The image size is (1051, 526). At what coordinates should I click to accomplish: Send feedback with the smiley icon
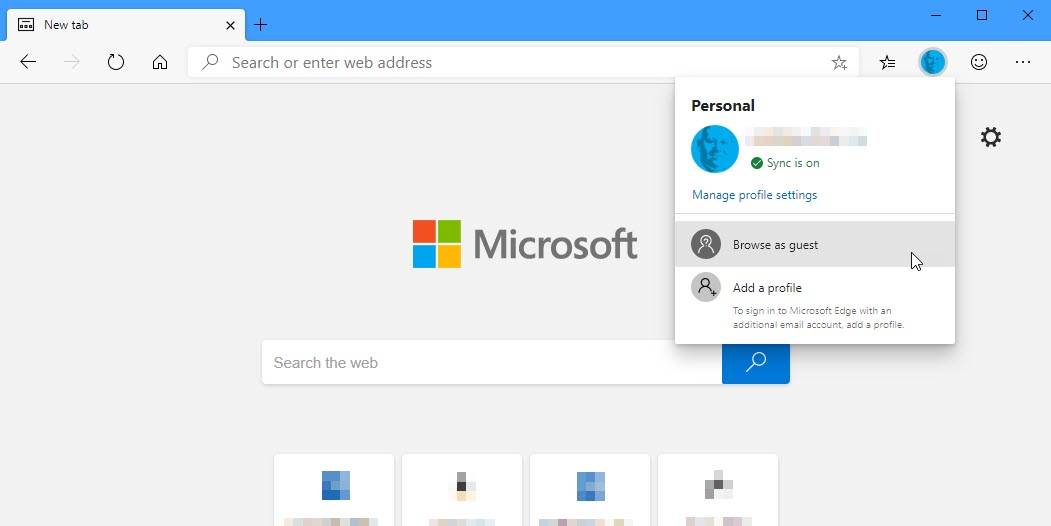click(979, 62)
